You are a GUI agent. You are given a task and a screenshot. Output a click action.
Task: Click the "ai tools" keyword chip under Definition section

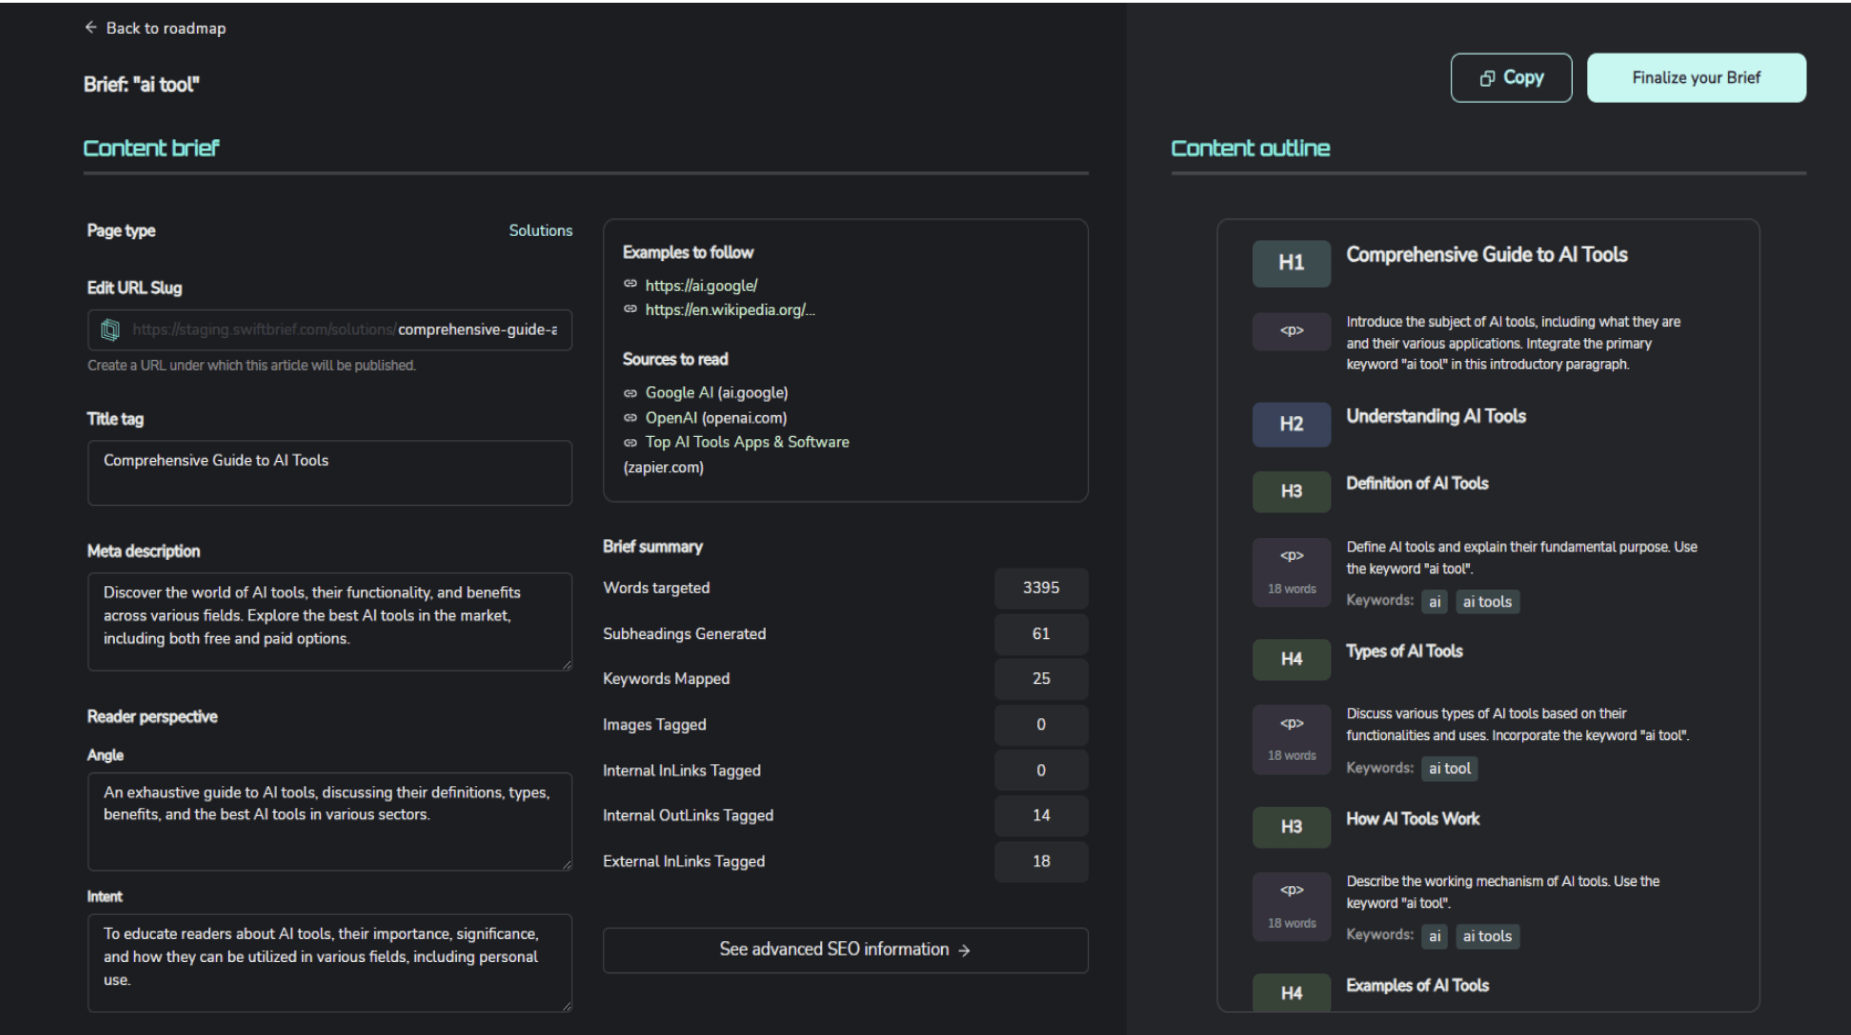[x=1487, y=601]
